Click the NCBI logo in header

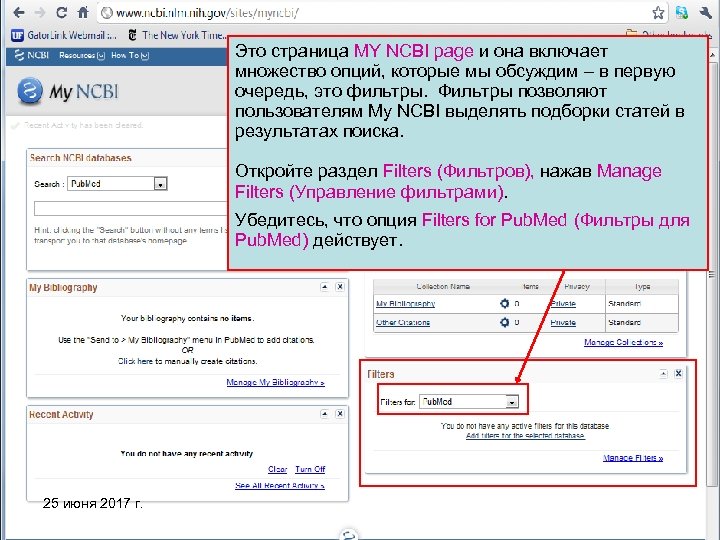pyautogui.click(x=32, y=55)
